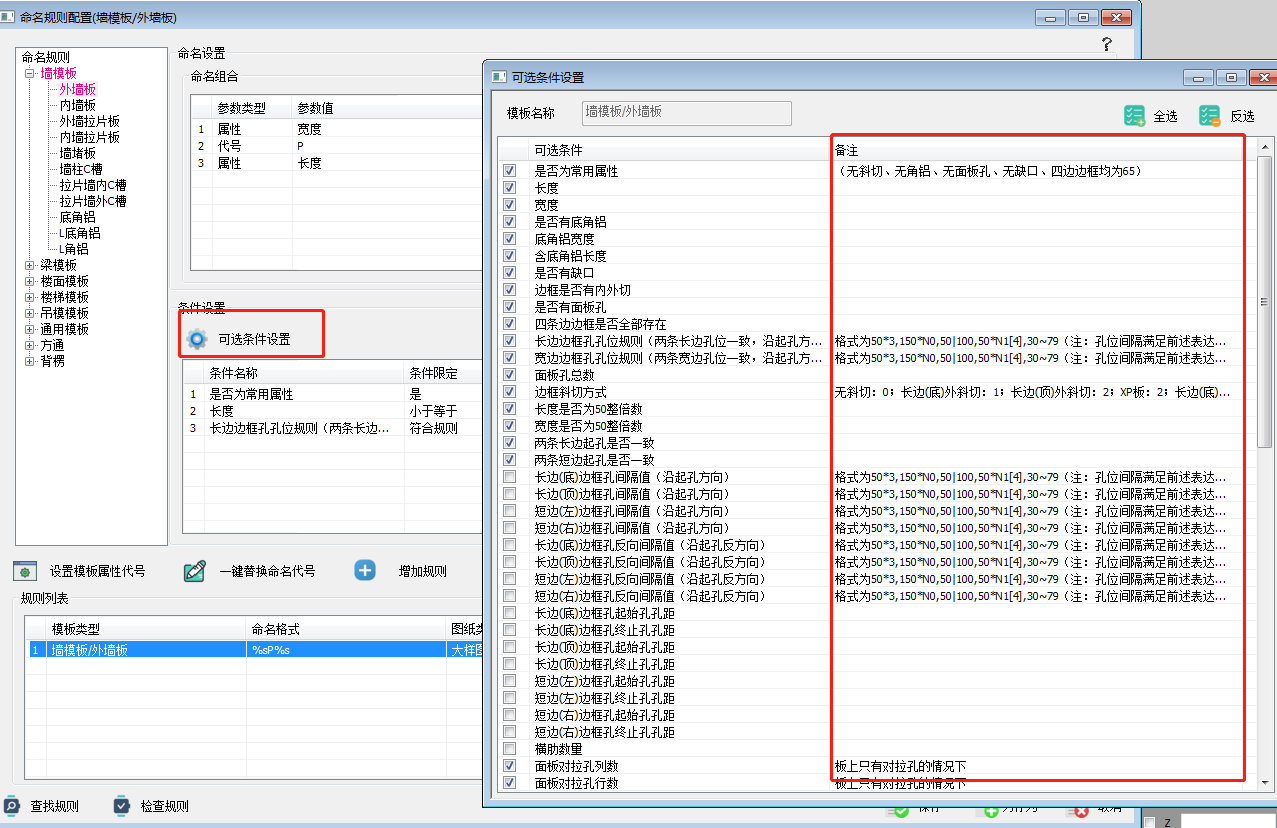The height and width of the screenshot is (828, 1277).
Task: Click the 查找规则 button label
Action: click(x=55, y=807)
